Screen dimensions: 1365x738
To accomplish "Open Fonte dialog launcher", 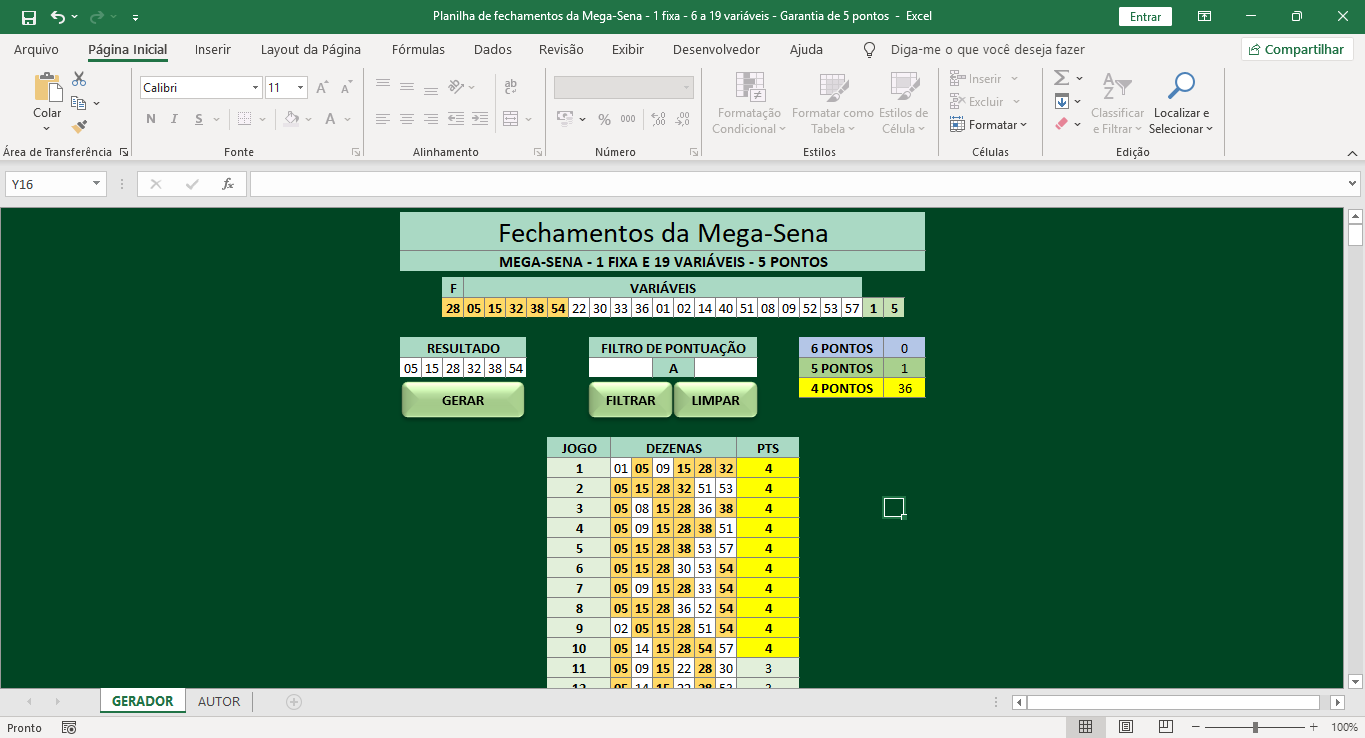I will 357,152.
